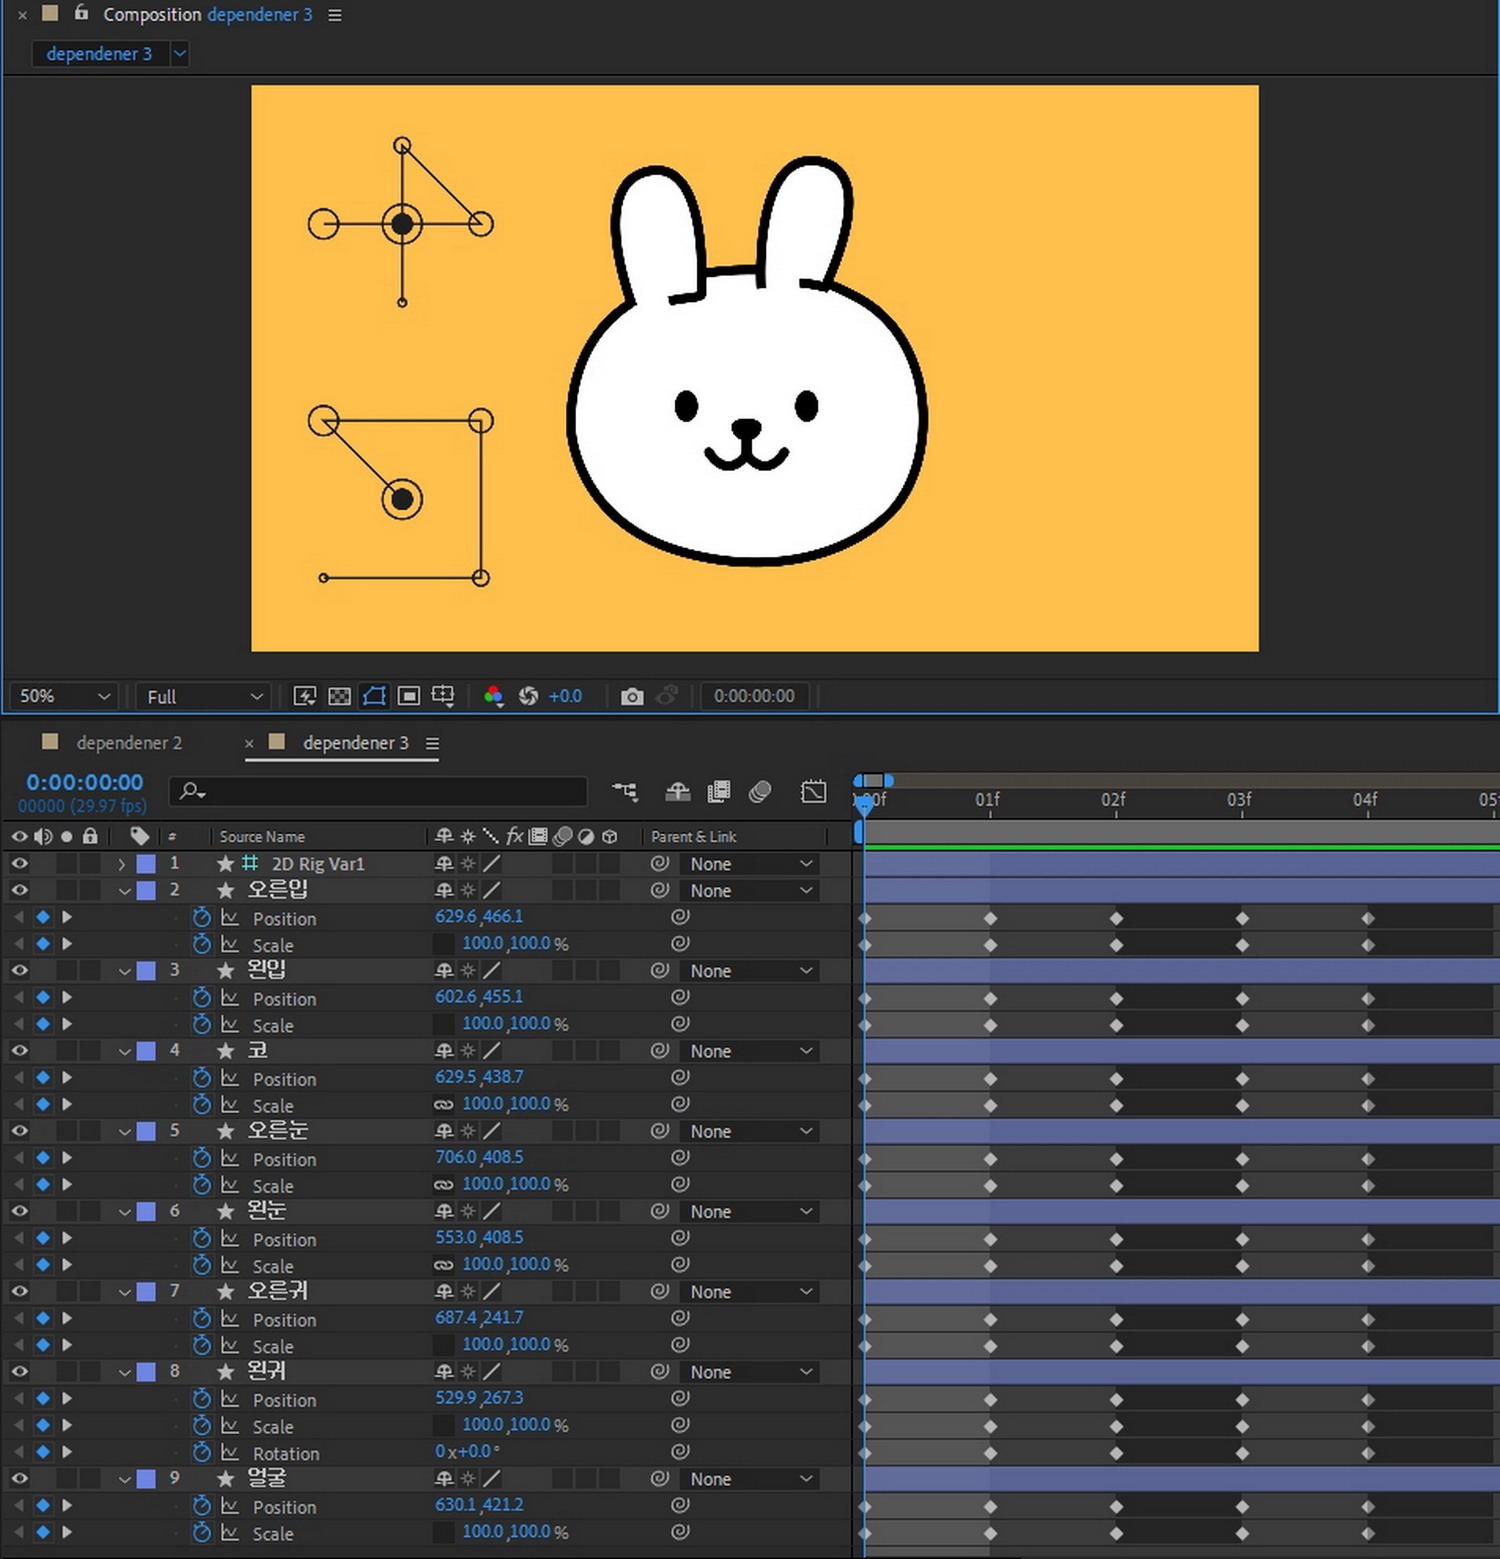
Task: Open the 50% magnification dropdown
Action: (x=64, y=697)
